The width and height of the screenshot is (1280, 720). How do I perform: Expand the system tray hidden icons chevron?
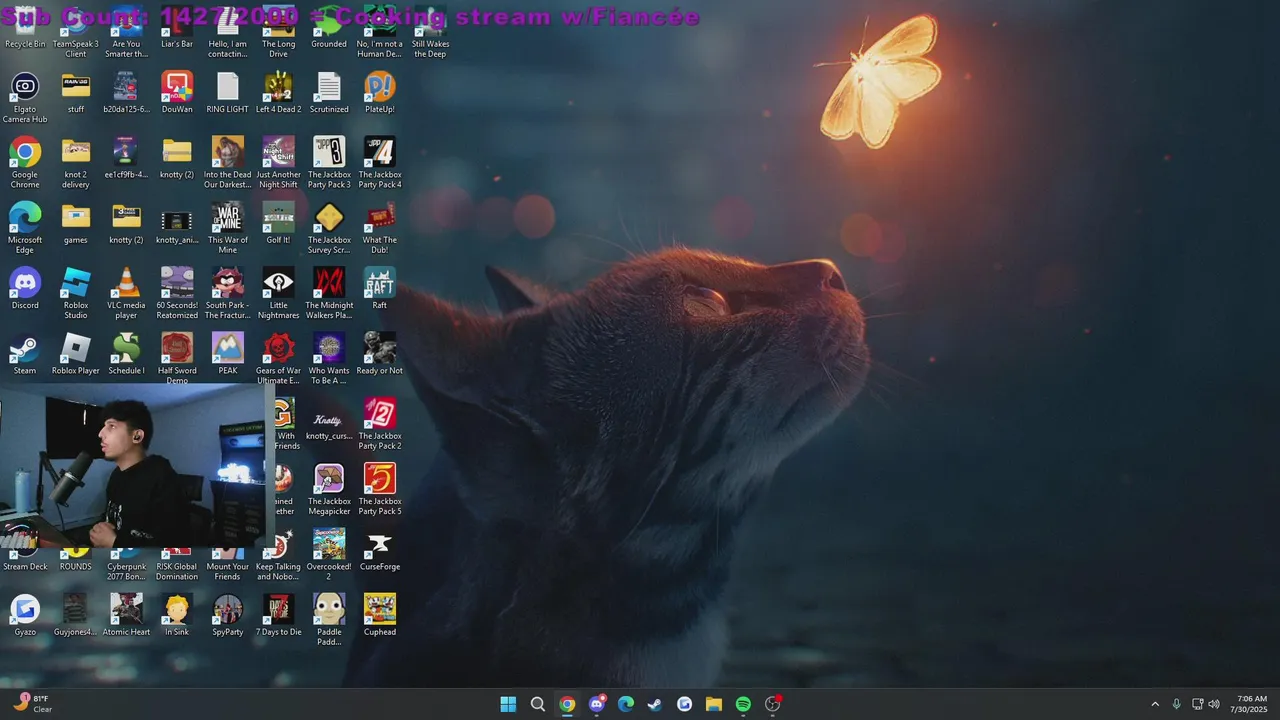point(1155,704)
